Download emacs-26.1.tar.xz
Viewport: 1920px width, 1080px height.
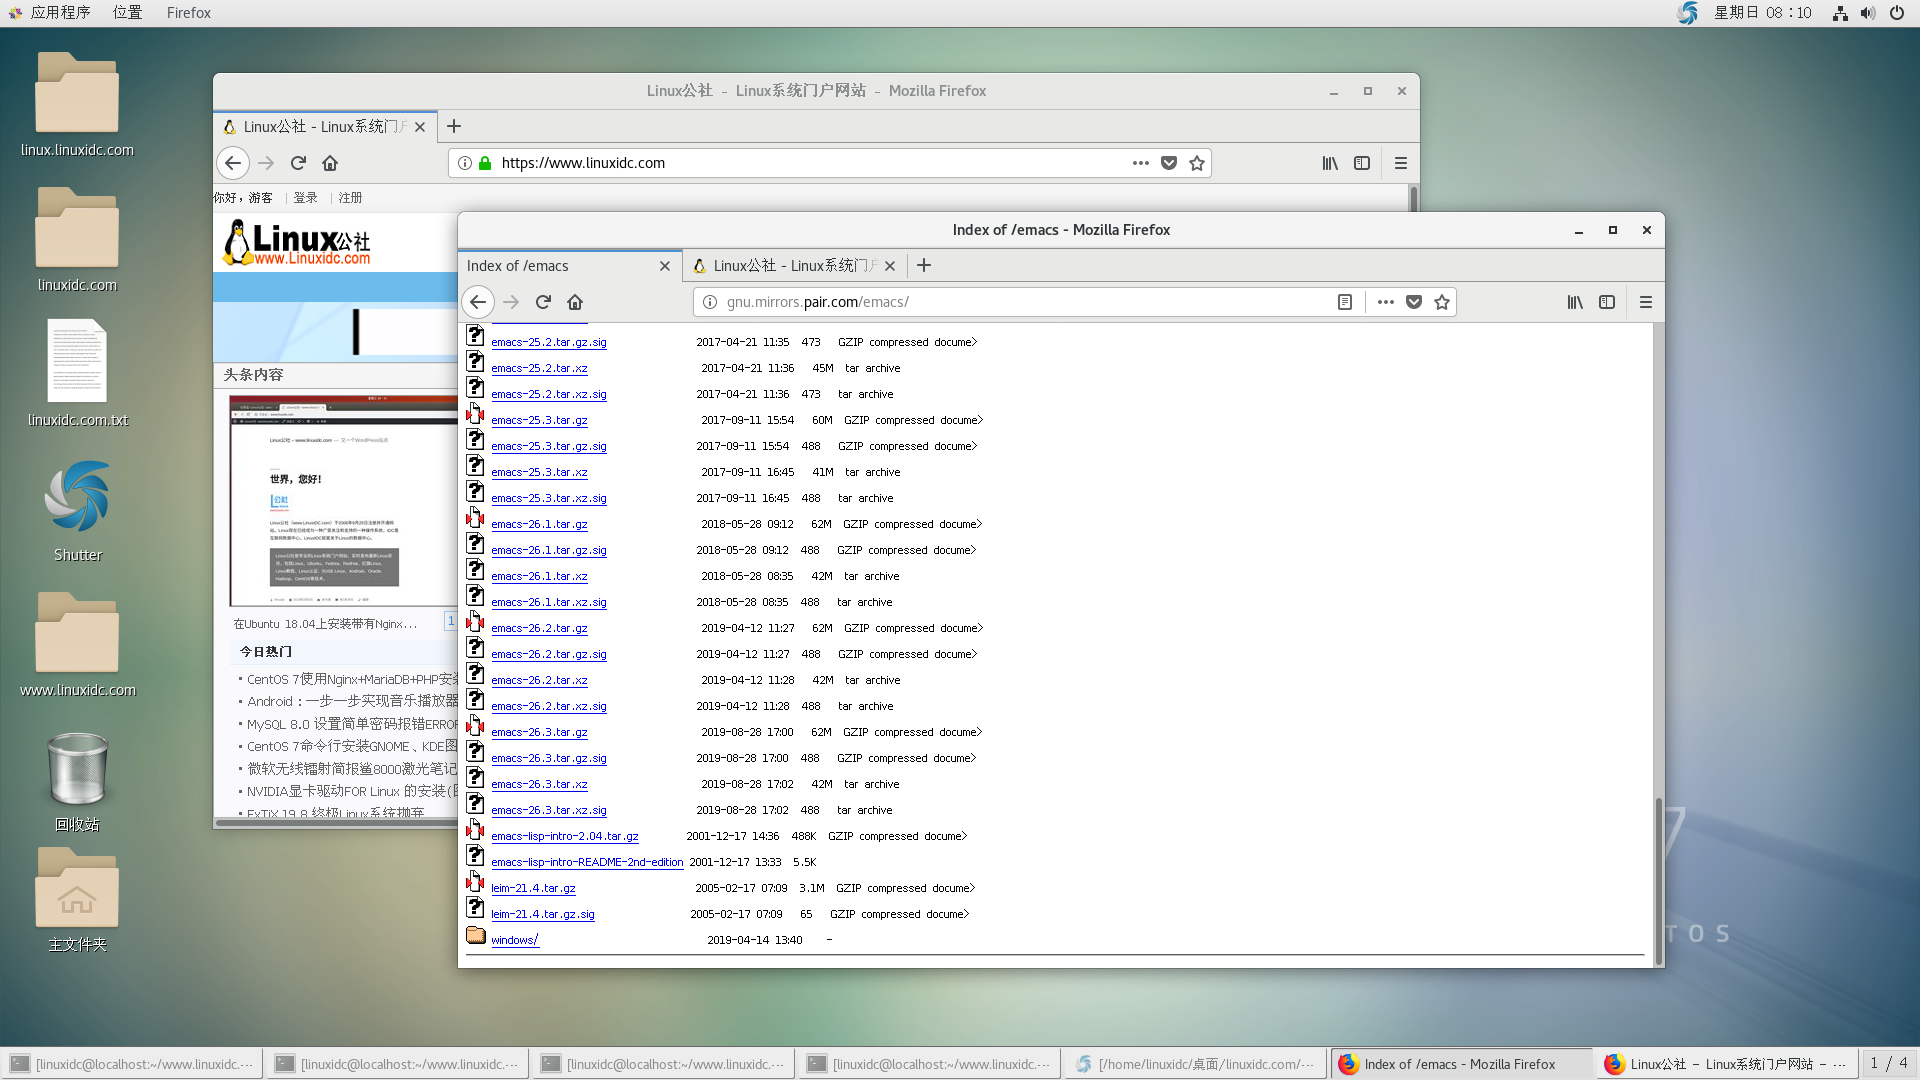539,576
